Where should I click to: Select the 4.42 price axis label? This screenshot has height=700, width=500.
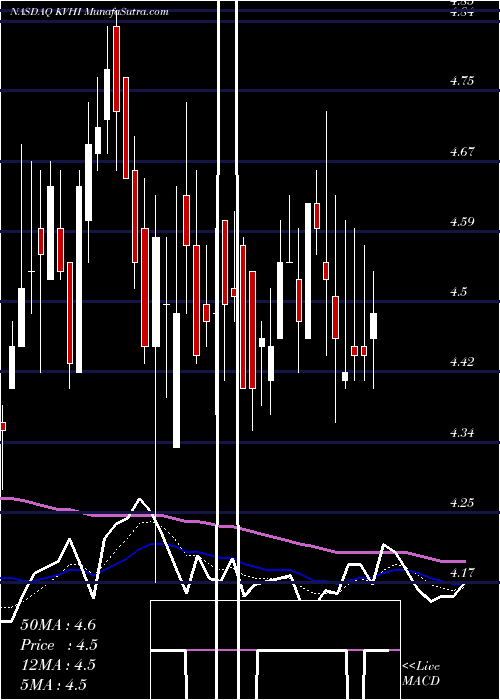pos(462,361)
